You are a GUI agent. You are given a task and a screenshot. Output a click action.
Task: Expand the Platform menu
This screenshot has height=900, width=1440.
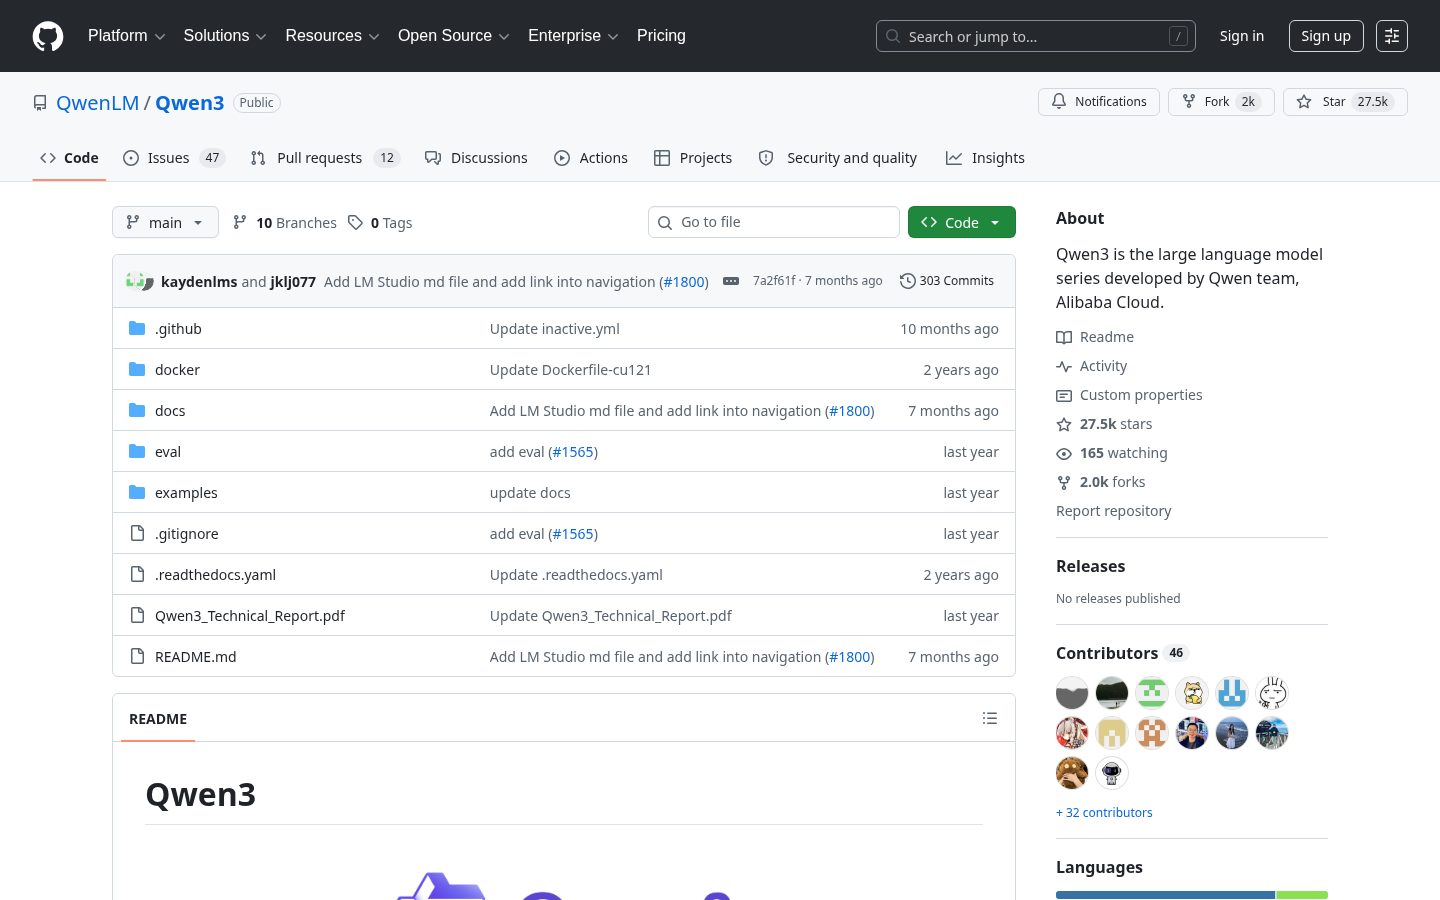coord(126,36)
